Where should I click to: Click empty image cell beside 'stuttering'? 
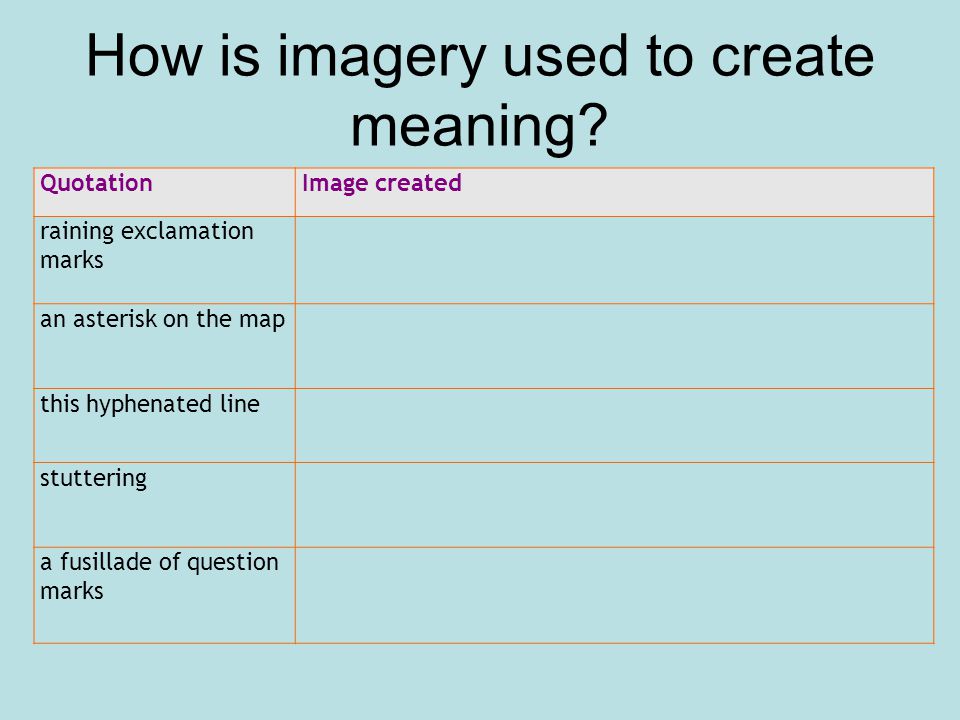point(614,504)
